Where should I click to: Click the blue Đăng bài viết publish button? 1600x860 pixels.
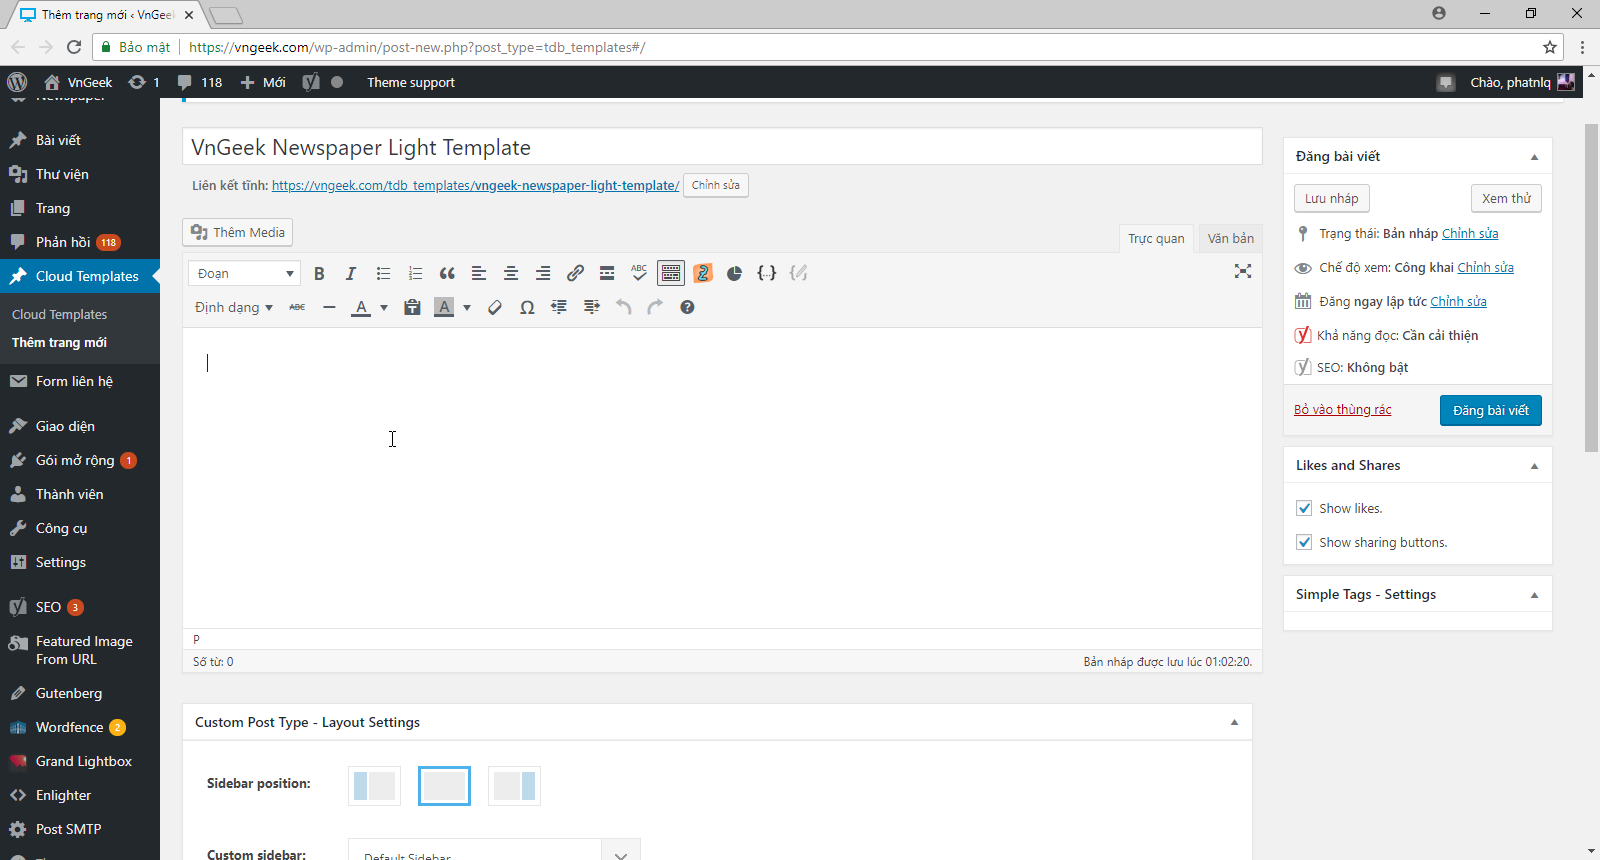coord(1490,410)
